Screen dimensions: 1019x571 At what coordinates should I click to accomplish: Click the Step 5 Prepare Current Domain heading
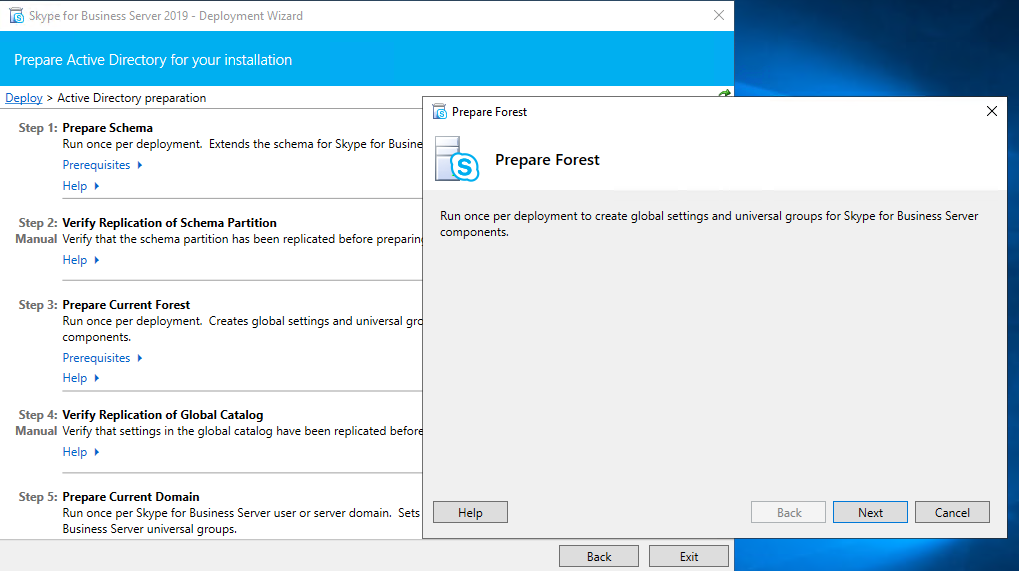point(130,497)
